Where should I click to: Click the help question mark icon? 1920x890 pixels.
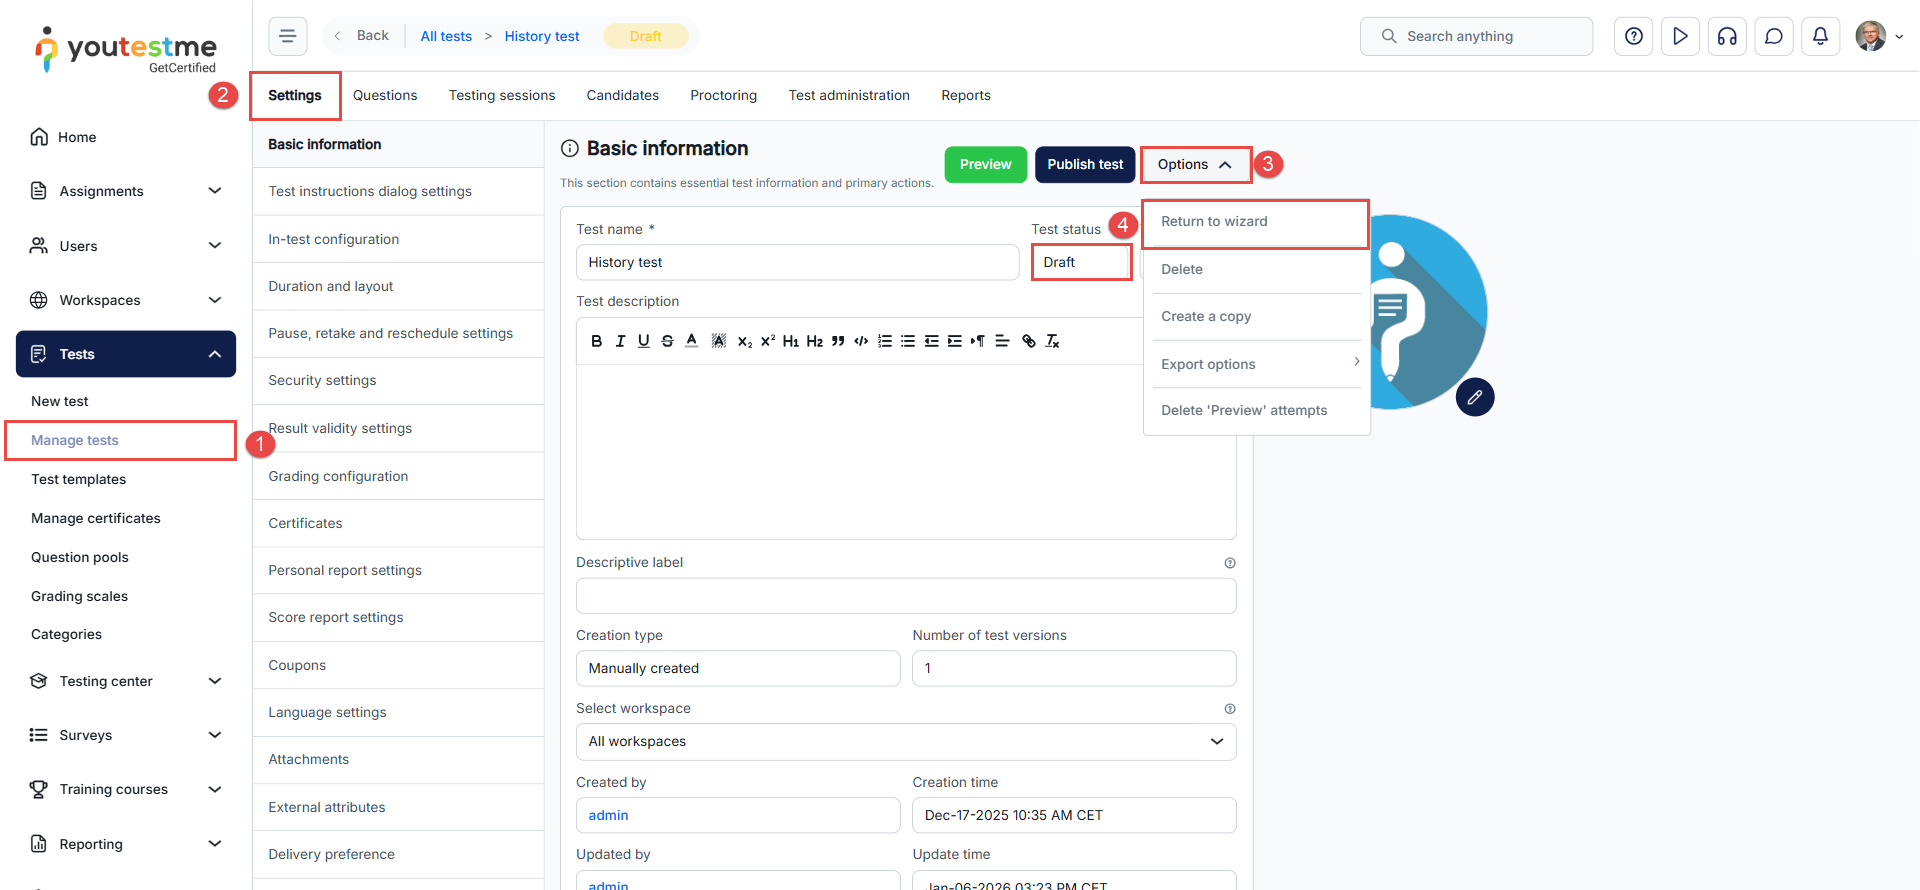pyautogui.click(x=1633, y=36)
